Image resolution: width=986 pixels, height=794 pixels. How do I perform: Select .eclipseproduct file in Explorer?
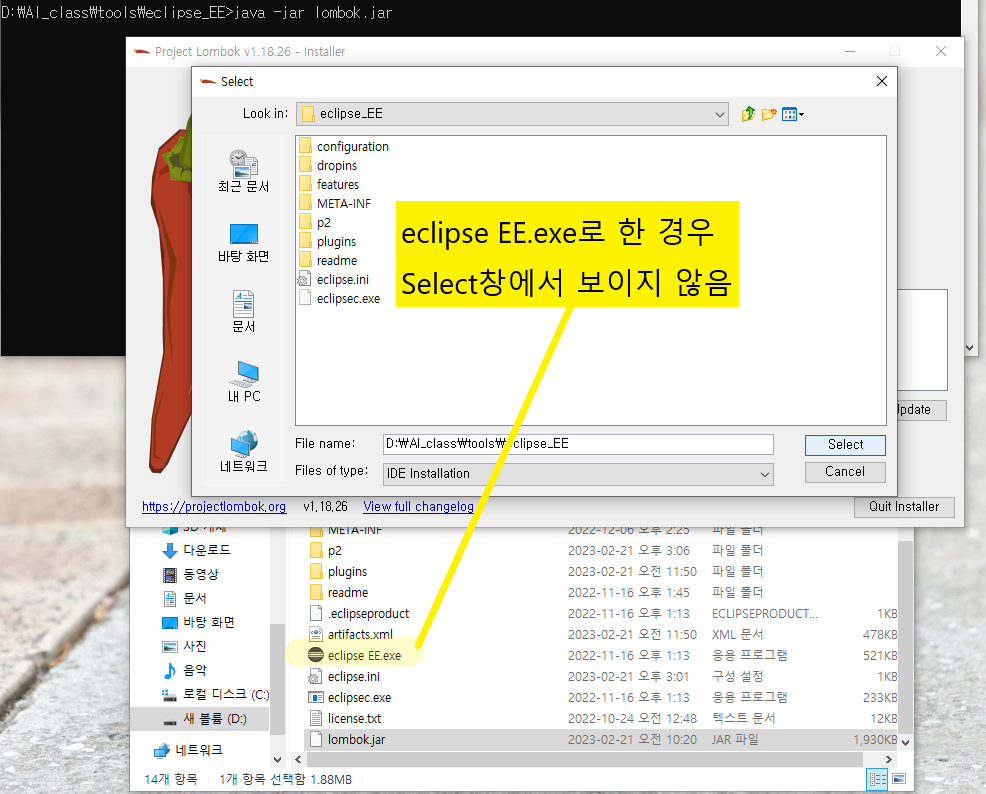point(601,614)
